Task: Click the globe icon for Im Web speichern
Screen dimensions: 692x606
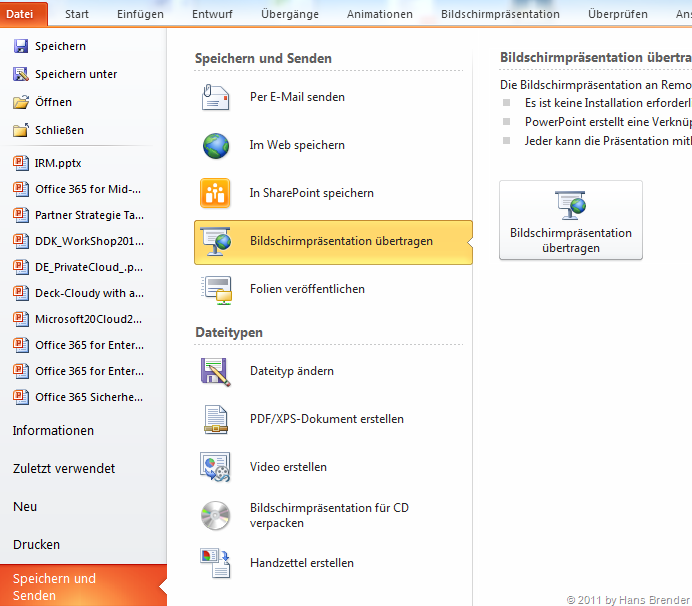Action: [216, 145]
